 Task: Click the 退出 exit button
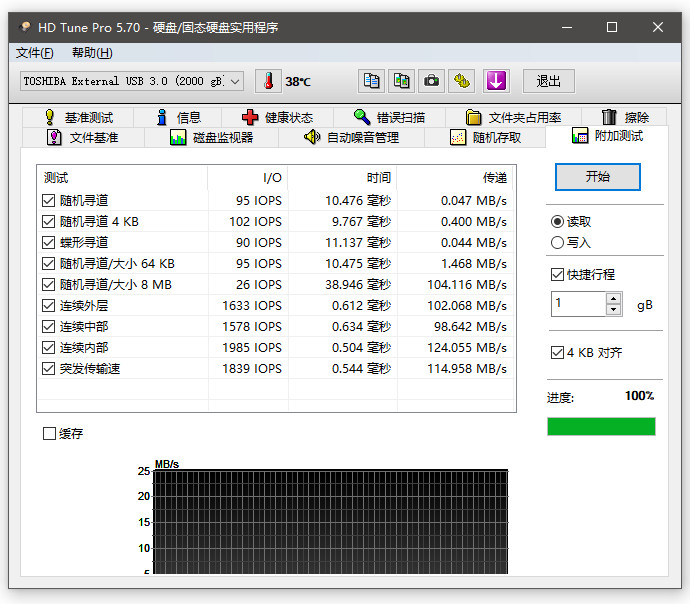click(548, 81)
